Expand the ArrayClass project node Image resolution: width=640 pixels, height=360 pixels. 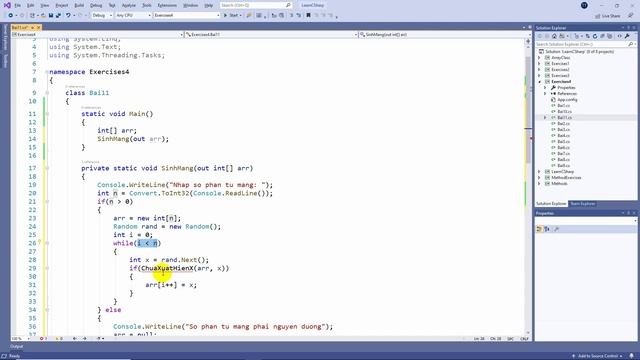[539, 58]
